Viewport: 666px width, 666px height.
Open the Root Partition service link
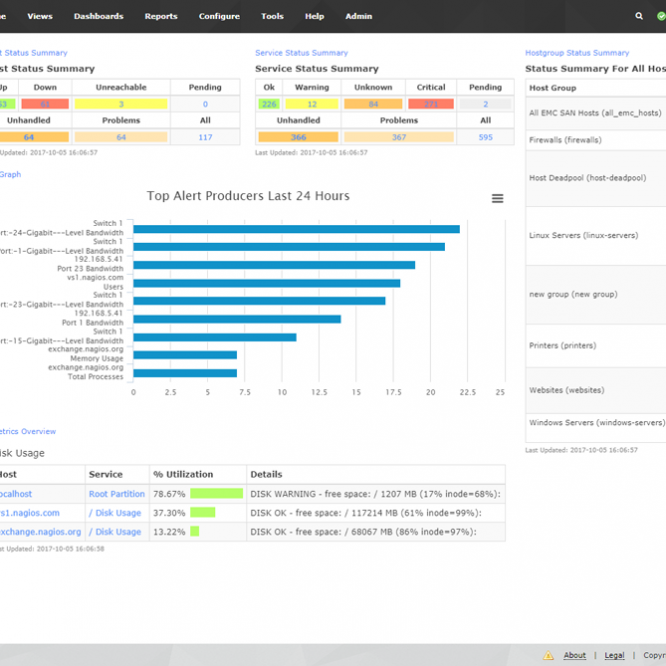117,494
